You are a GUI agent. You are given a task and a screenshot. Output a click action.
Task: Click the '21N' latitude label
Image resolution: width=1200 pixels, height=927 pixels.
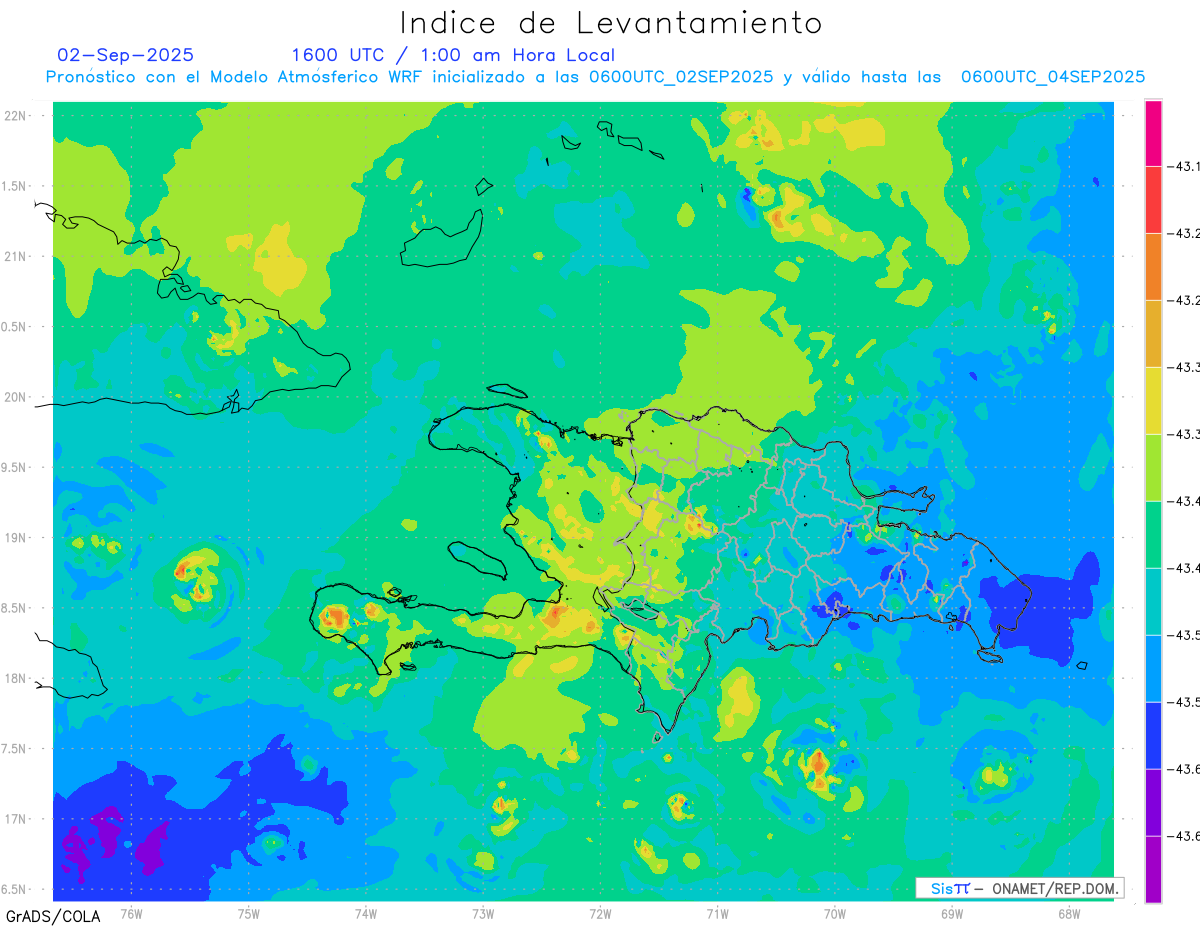coord(17,257)
